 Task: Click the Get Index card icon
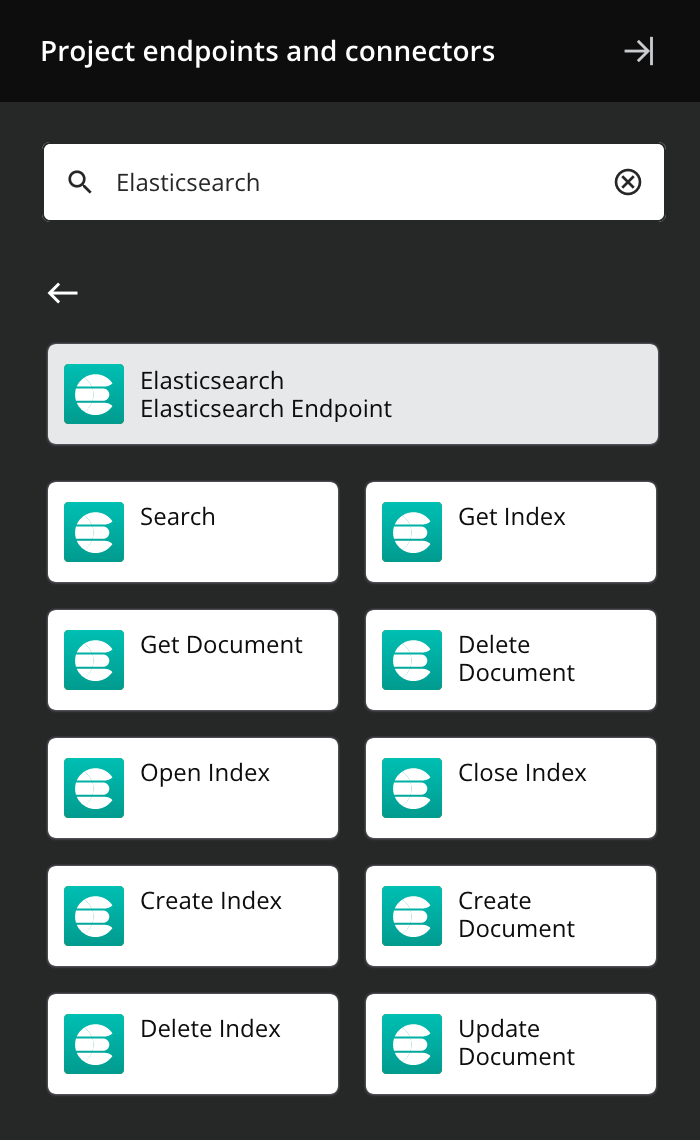(412, 532)
